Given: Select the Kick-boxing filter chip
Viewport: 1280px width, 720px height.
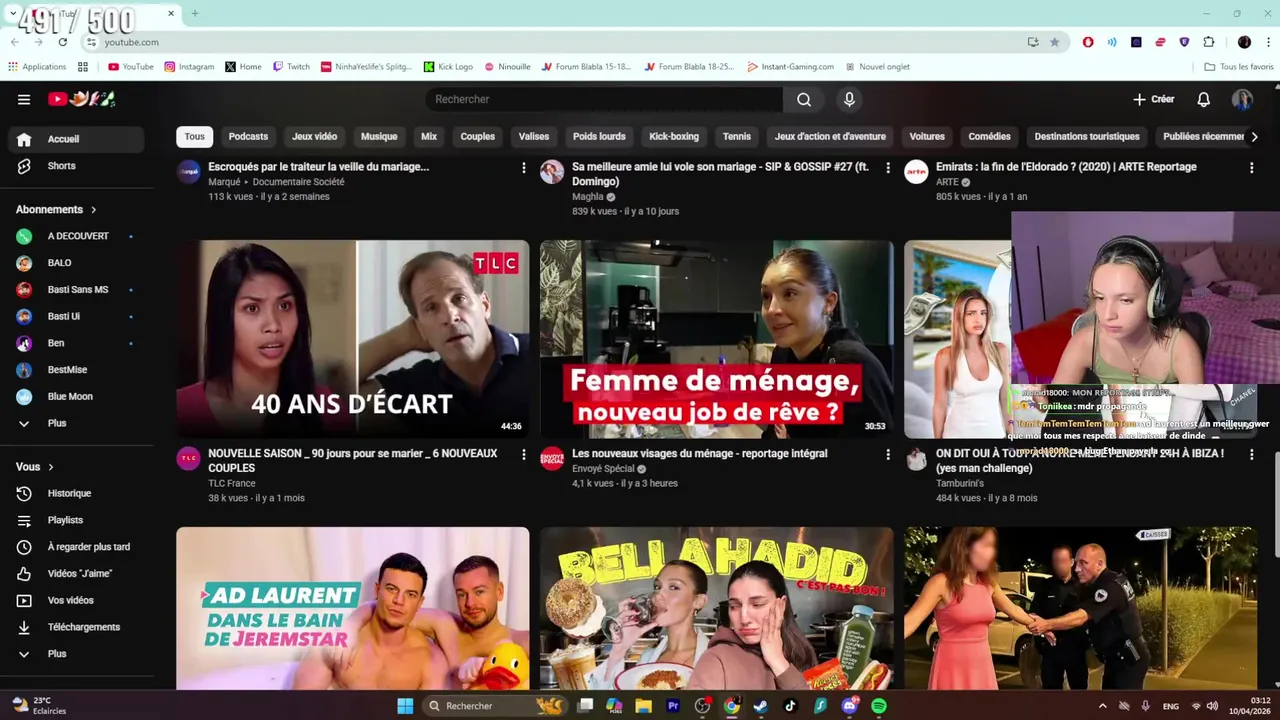Looking at the screenshot, I should click(674, 136).
